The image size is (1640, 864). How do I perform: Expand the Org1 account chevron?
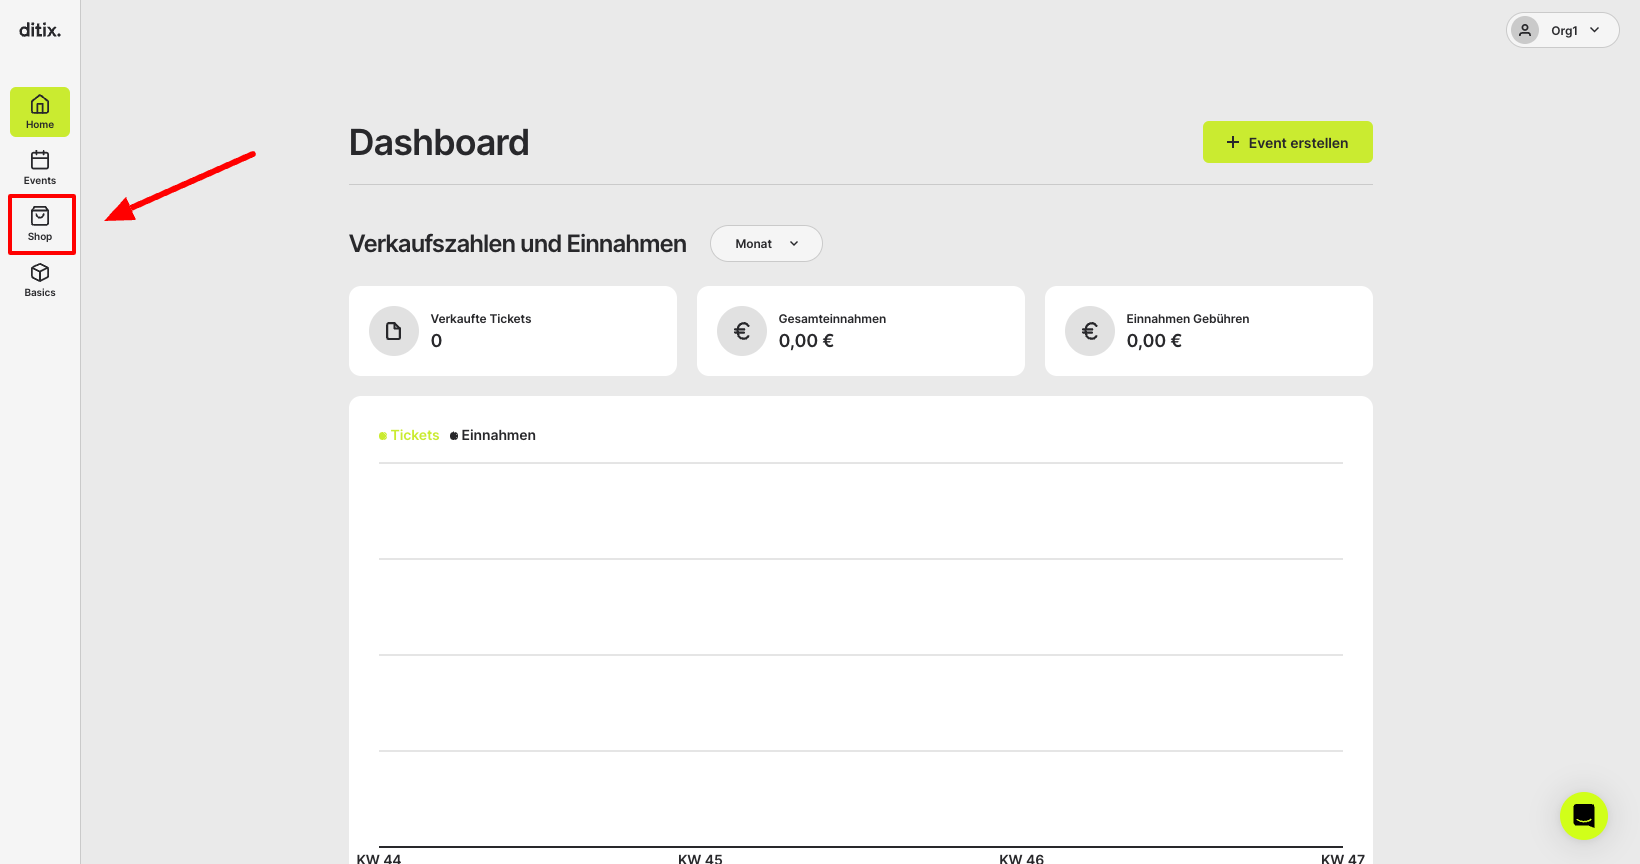1595,30
